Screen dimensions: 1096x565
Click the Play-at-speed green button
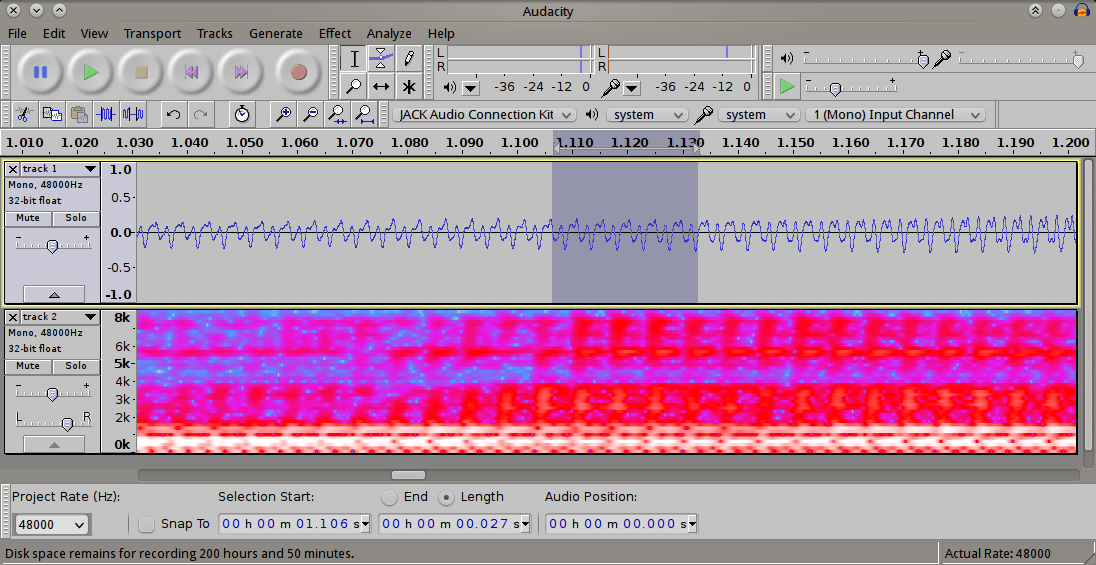click(x=788, y=87)
